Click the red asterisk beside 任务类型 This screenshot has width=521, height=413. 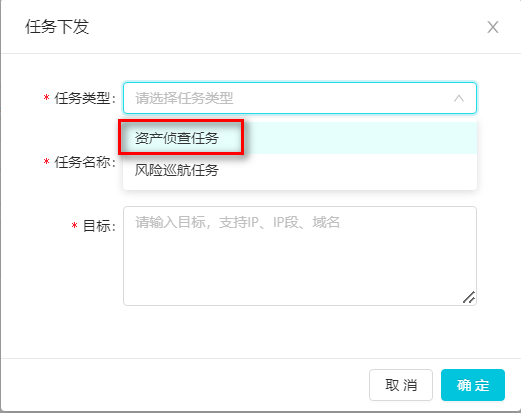pyautogui.click(x=47, y=98)
